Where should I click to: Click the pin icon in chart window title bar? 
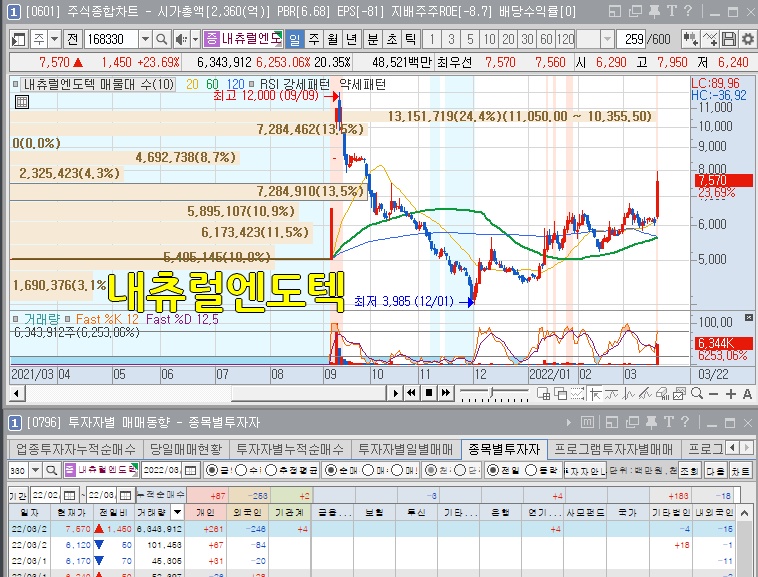pos(655,11)
